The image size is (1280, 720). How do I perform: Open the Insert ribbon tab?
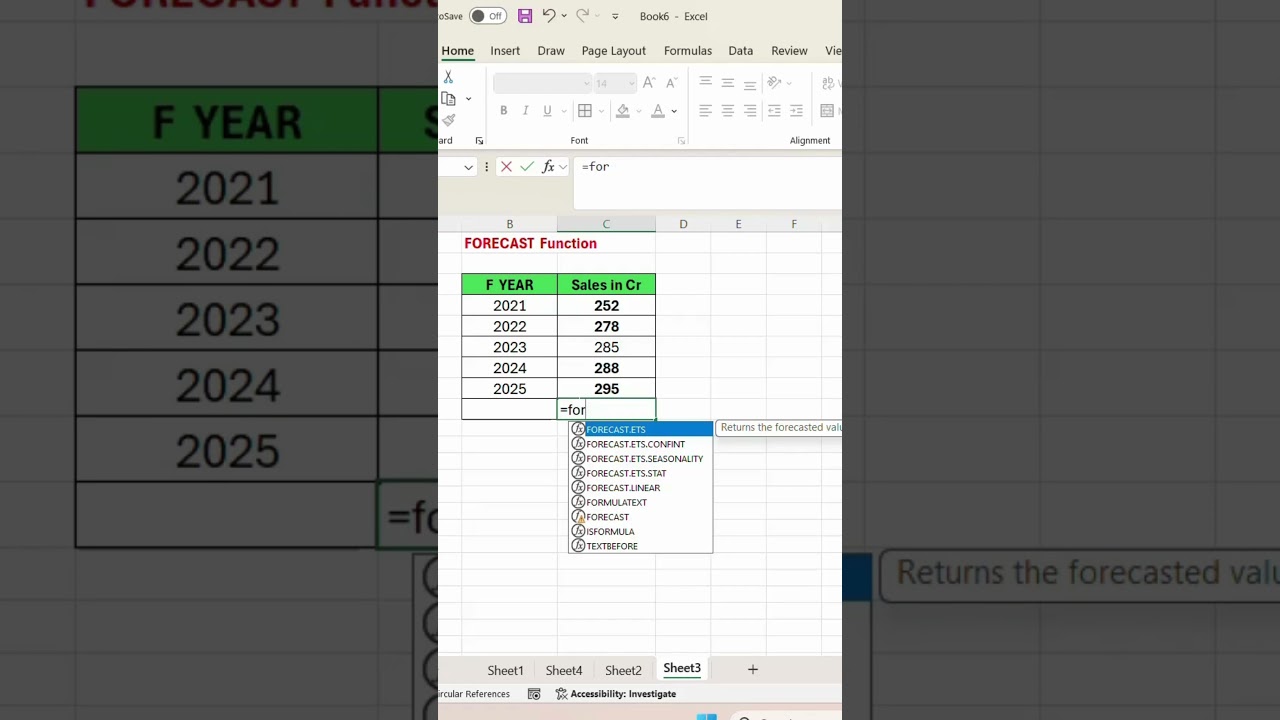505,51
